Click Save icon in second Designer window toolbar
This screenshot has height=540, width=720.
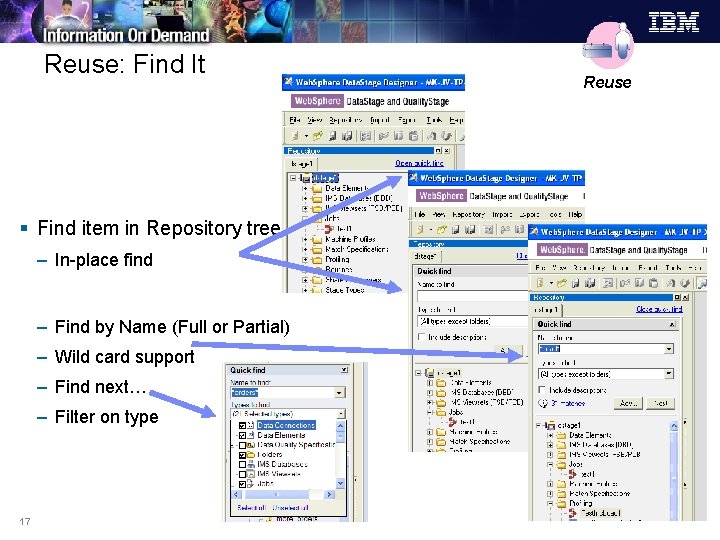[456, 229]
